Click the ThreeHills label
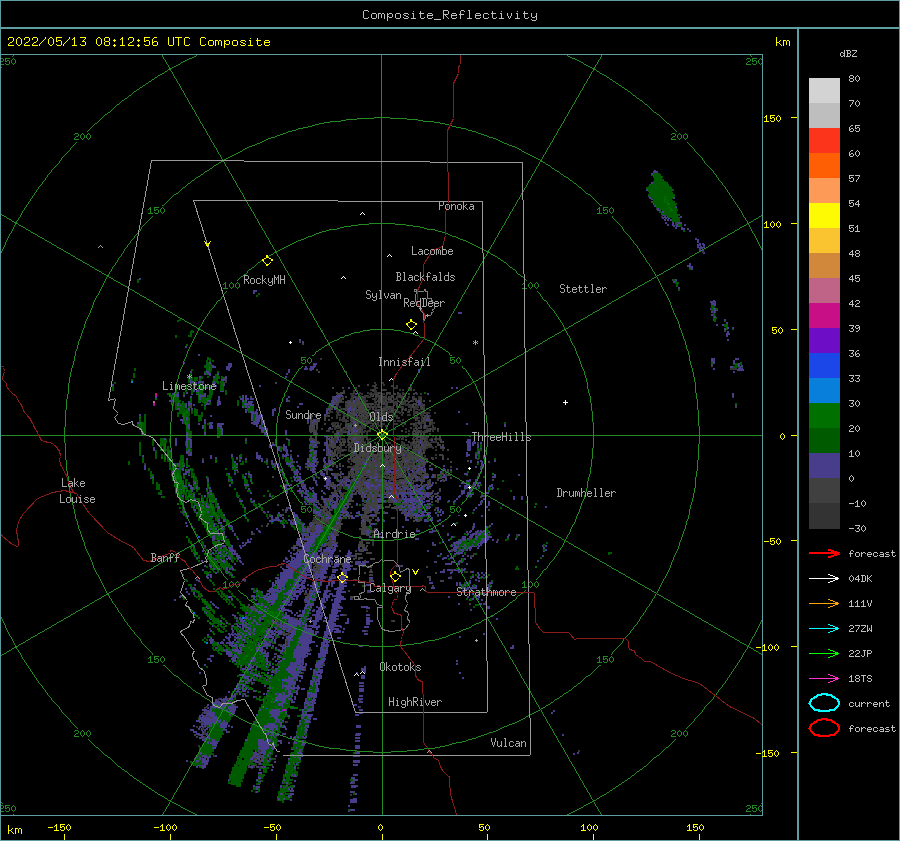The image size is (900, 841). tap(502, 437)
